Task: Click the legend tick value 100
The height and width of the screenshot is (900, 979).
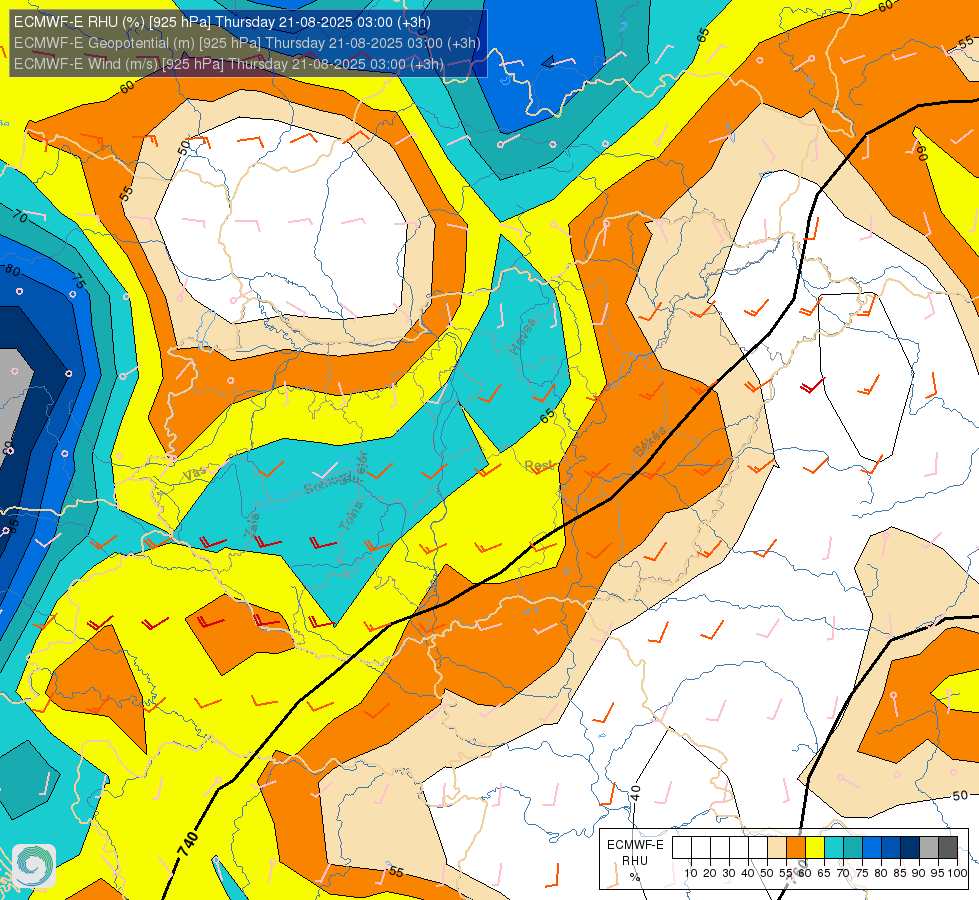Action: click(957, 873)
